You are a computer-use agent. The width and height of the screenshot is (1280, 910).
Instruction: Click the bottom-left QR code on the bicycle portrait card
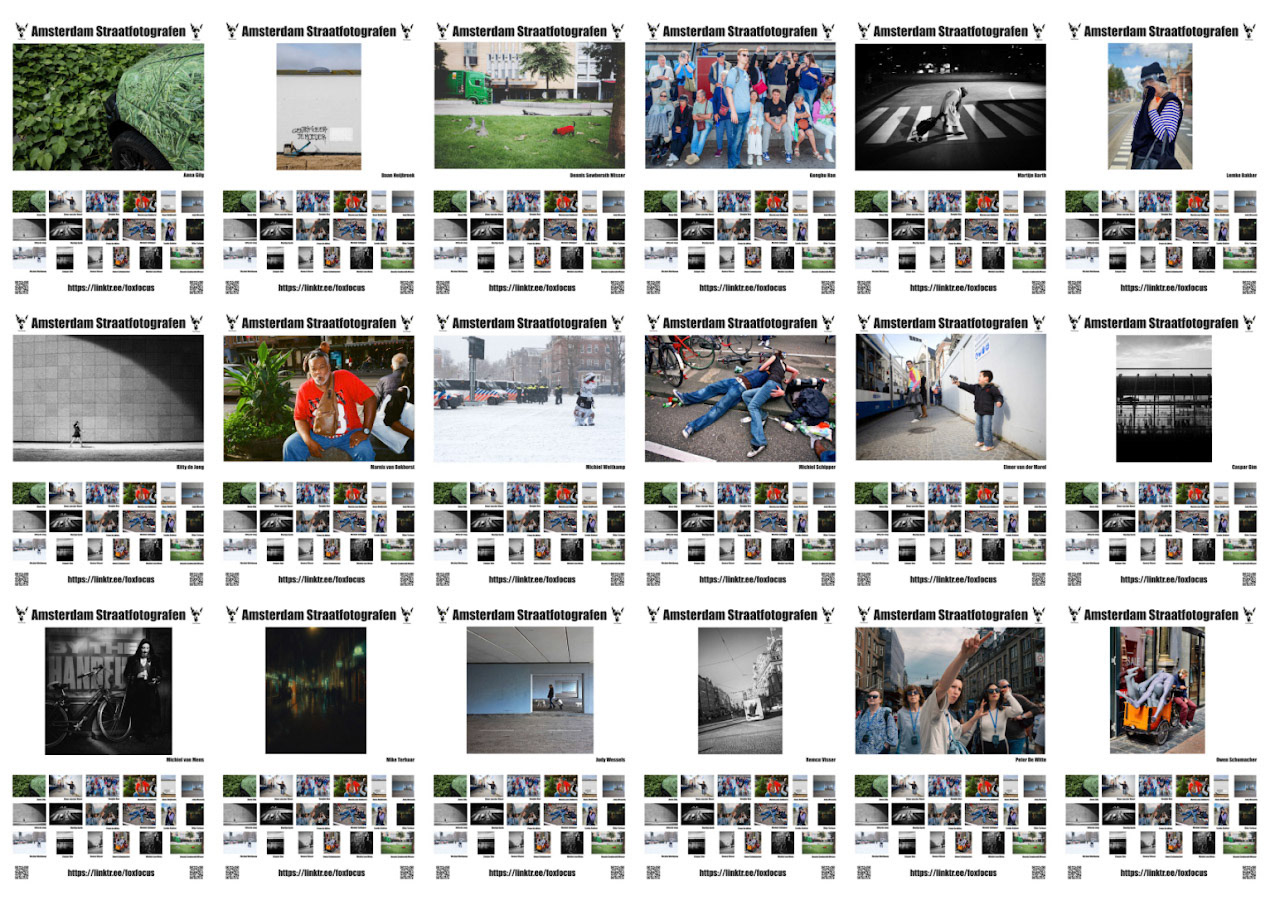[x=21, y=872]
